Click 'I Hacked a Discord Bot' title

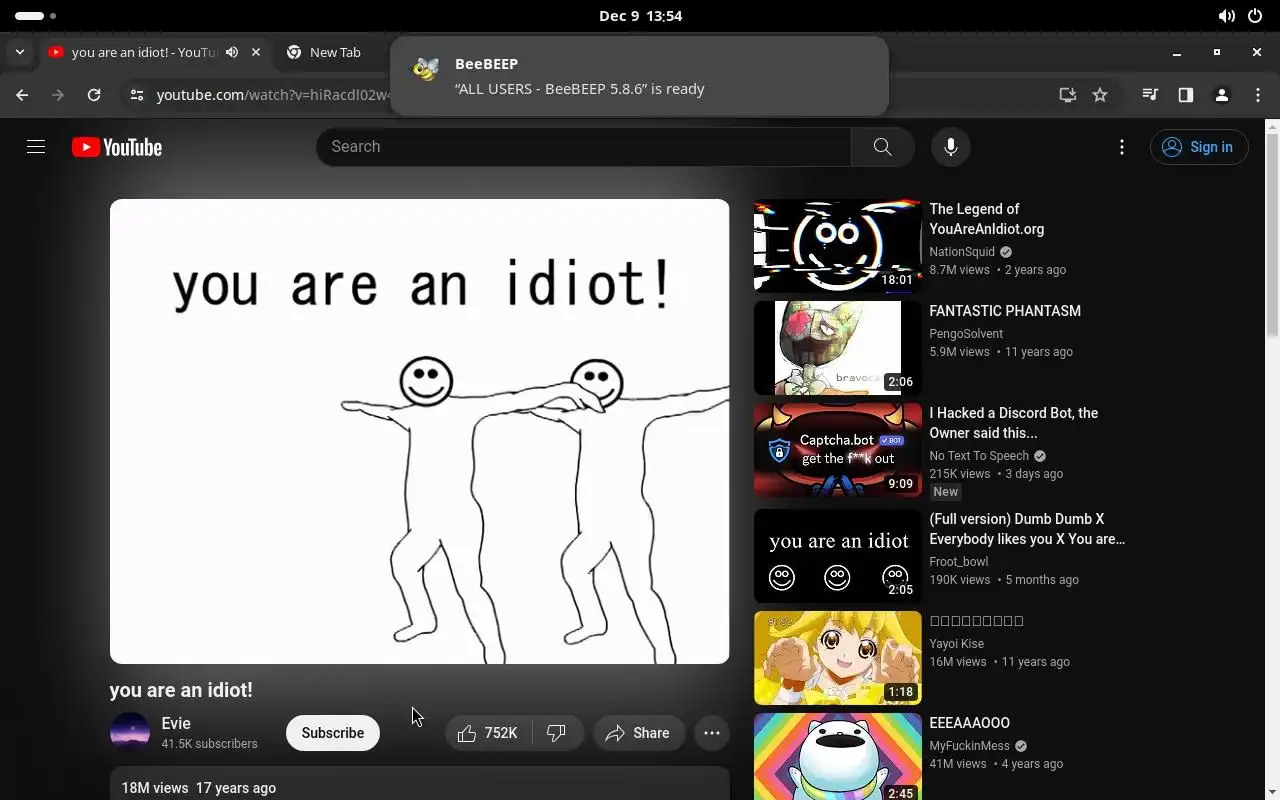1014,423
